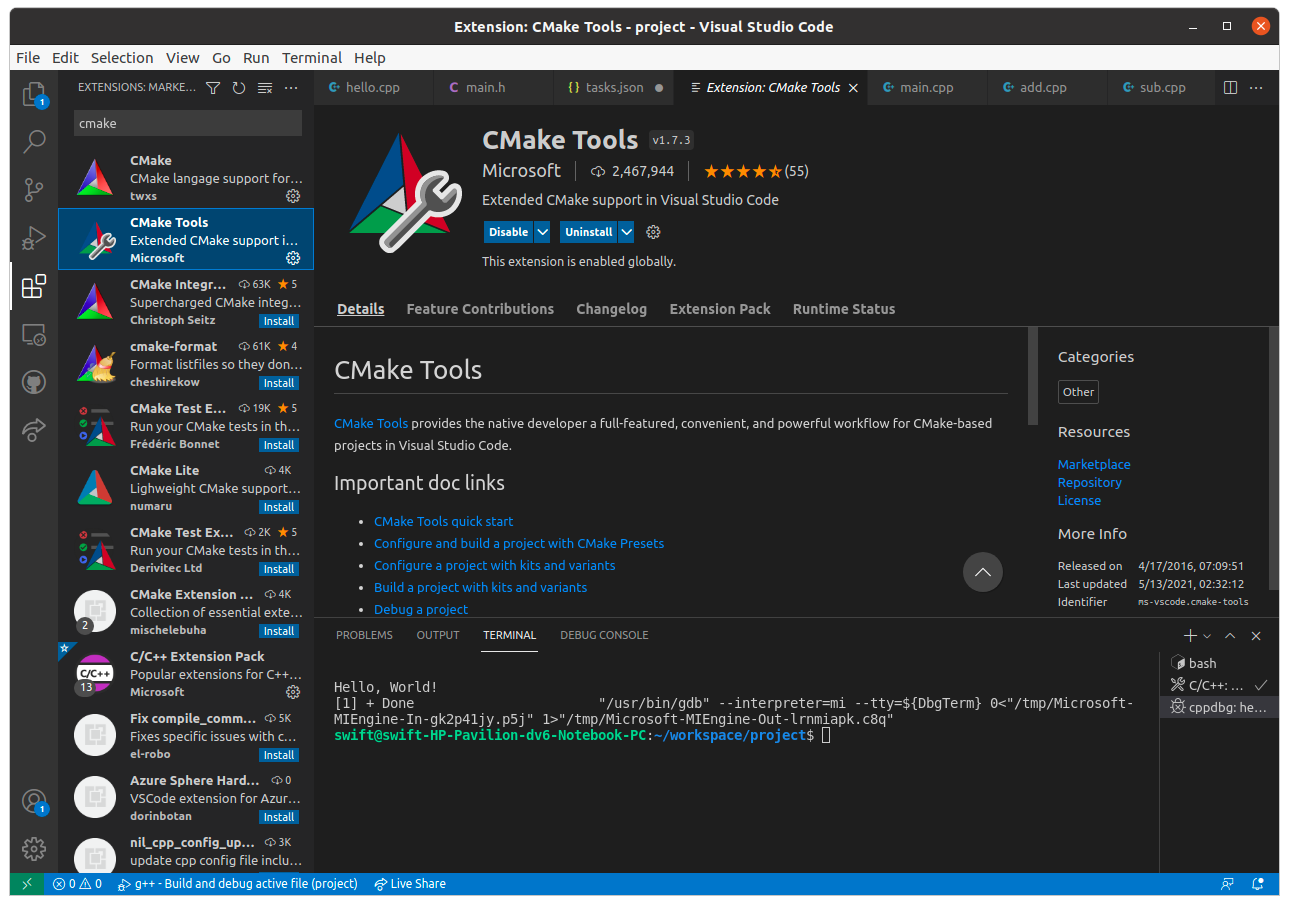Screen dimensions: 1289x905
Task: Click the Live Share status bar item
Action: tap(410, 884)
